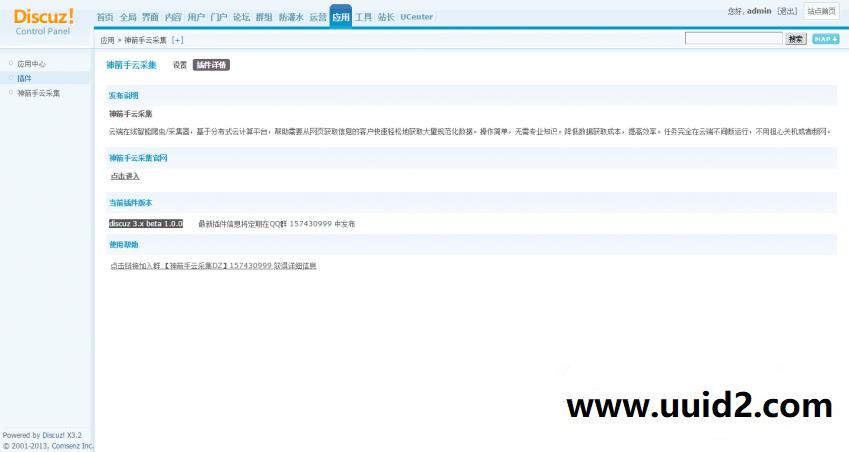849x452 pixels.
Task: Click the QQ group join help link
Action: (212, 266)
